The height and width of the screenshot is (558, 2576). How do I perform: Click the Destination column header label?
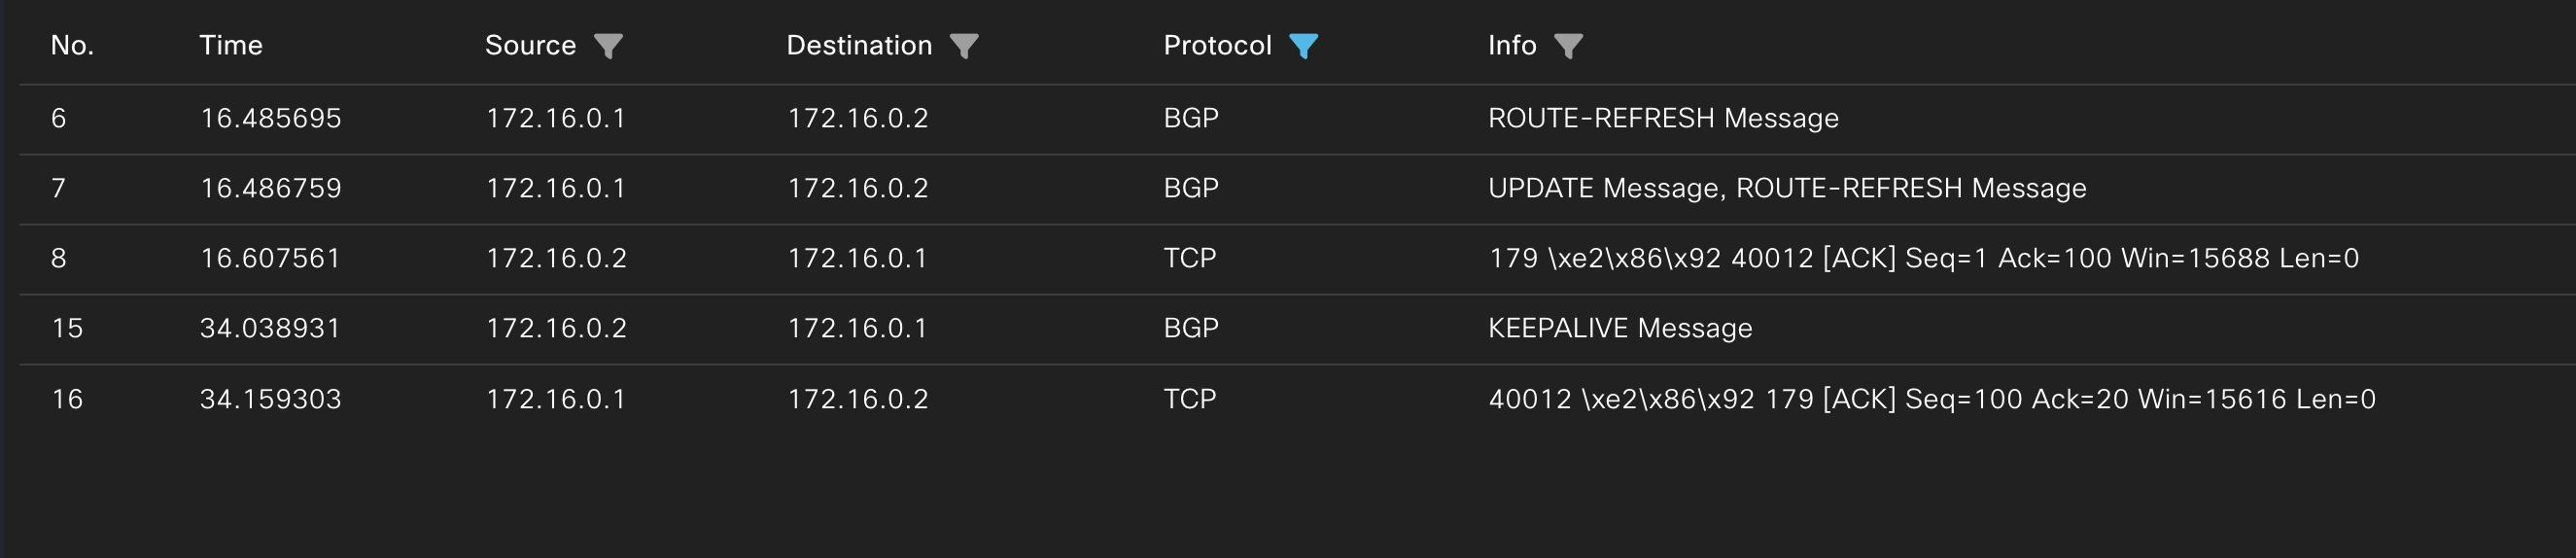coord(860,45)
